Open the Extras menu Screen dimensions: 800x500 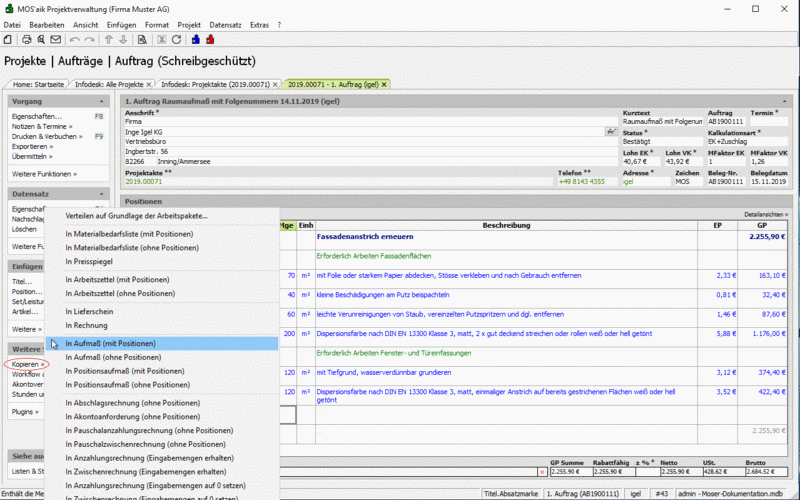click(259, 25)
